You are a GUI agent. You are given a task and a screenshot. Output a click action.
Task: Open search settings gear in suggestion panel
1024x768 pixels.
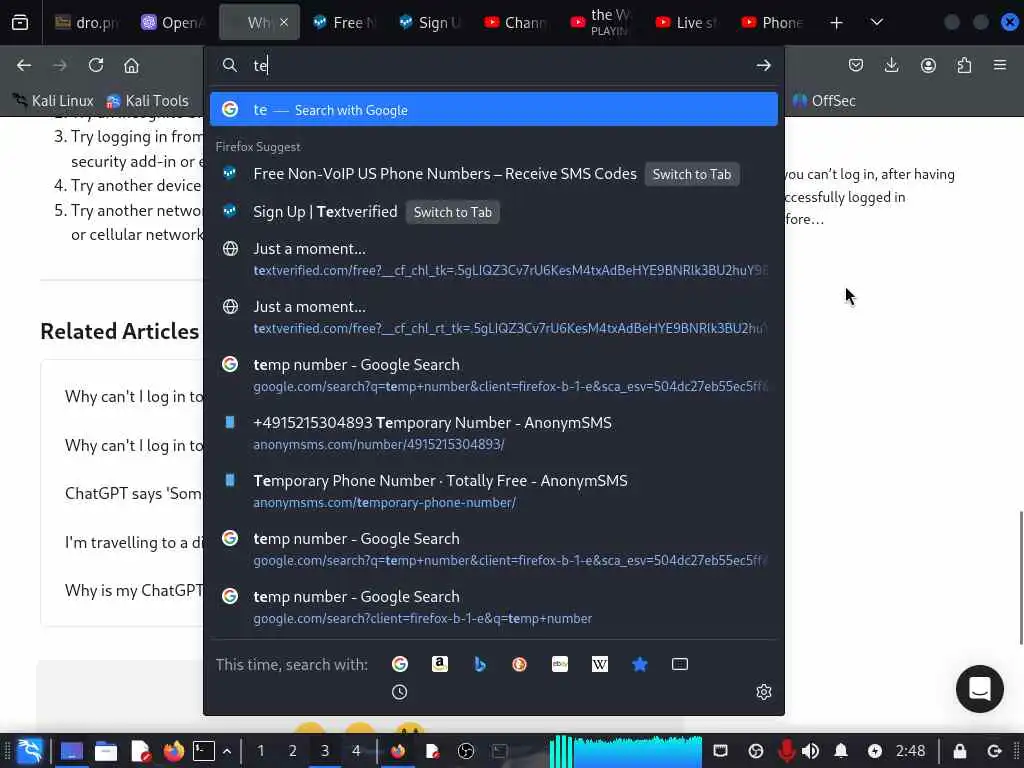point(763,692)
